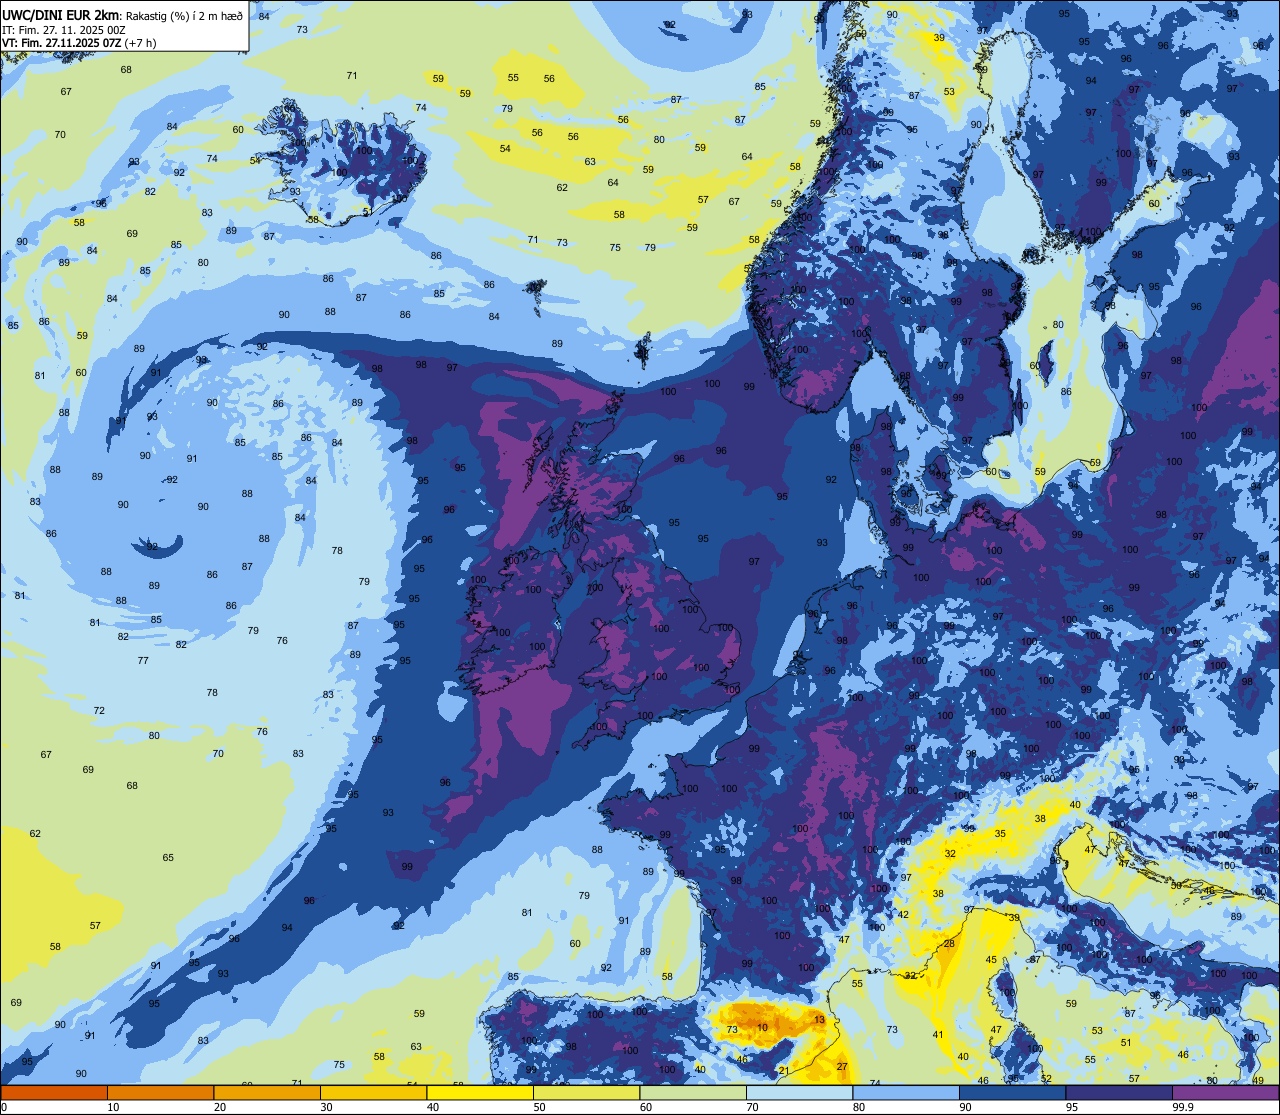Click the '28' value on the French Riviera
Viewport: 1280px width, 1115px height.
point(950,944)
